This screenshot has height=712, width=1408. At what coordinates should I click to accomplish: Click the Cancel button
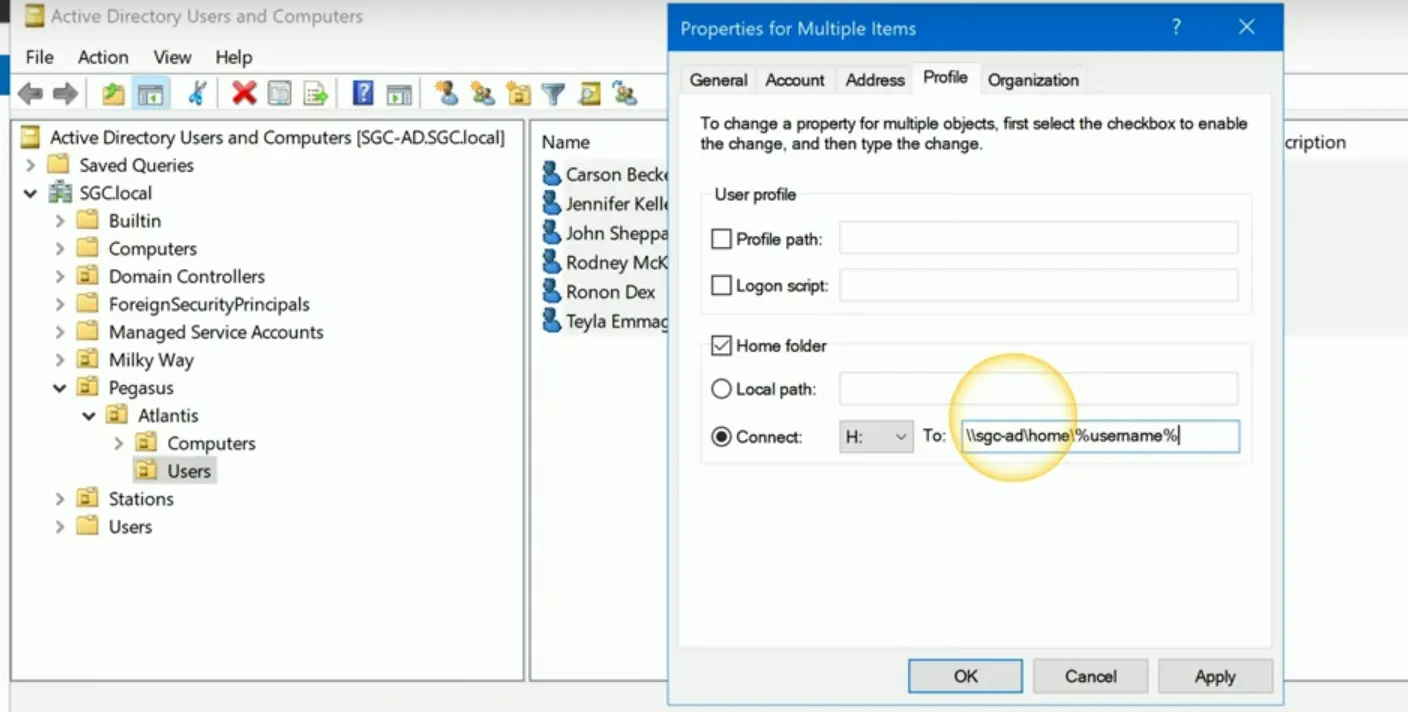tap(1090, 676)
